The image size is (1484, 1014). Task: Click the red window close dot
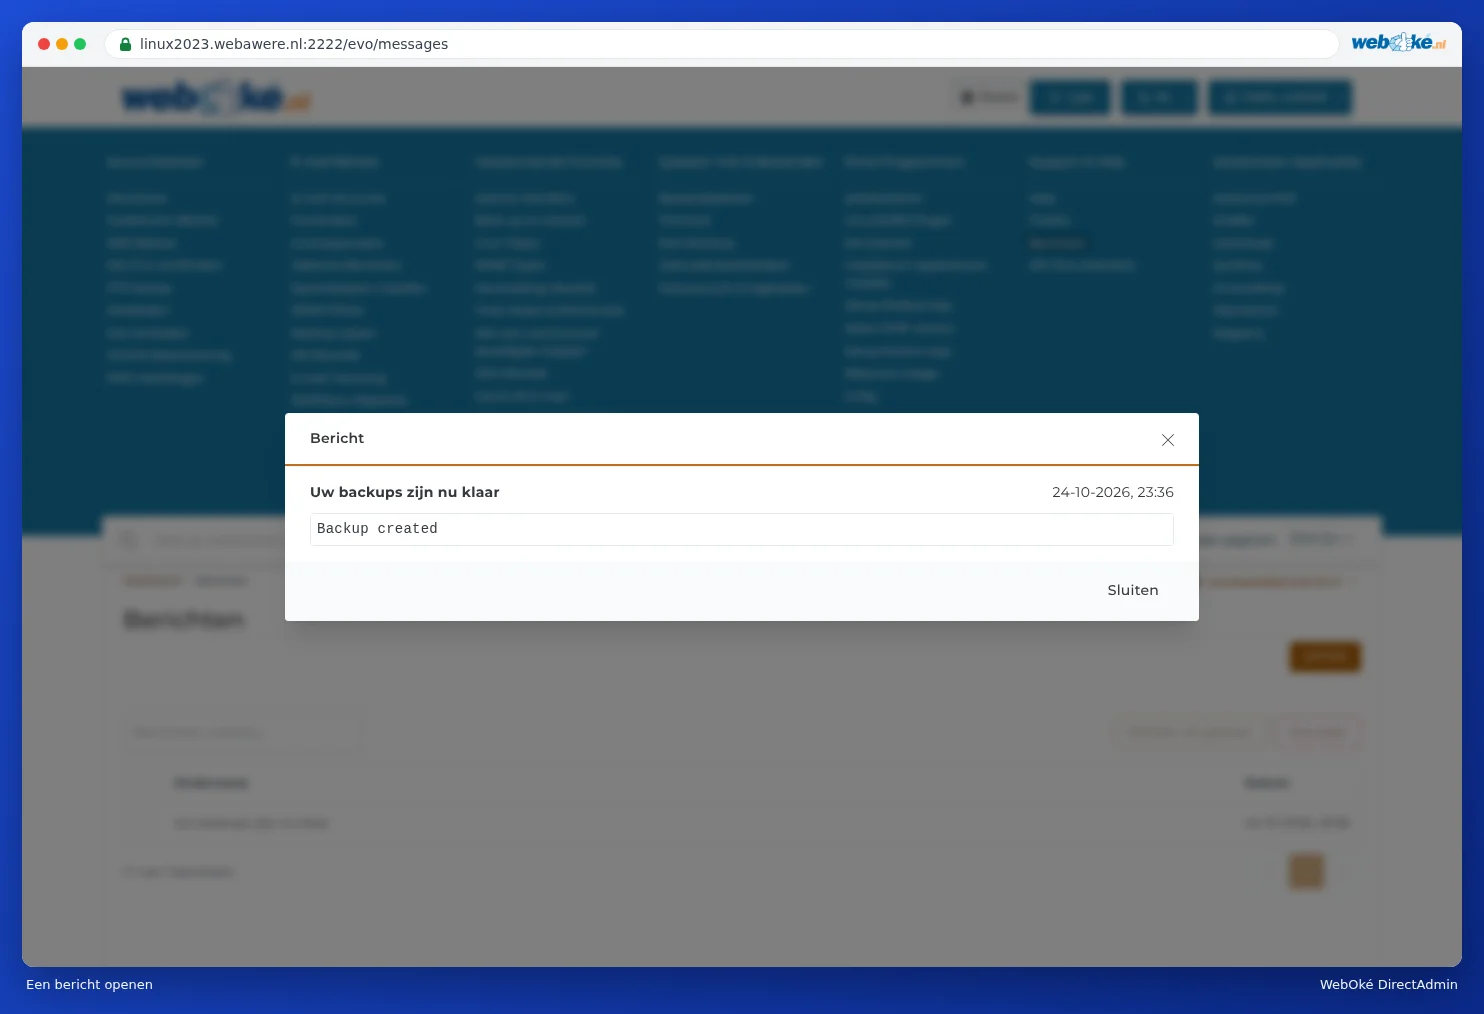pos(44,44)
